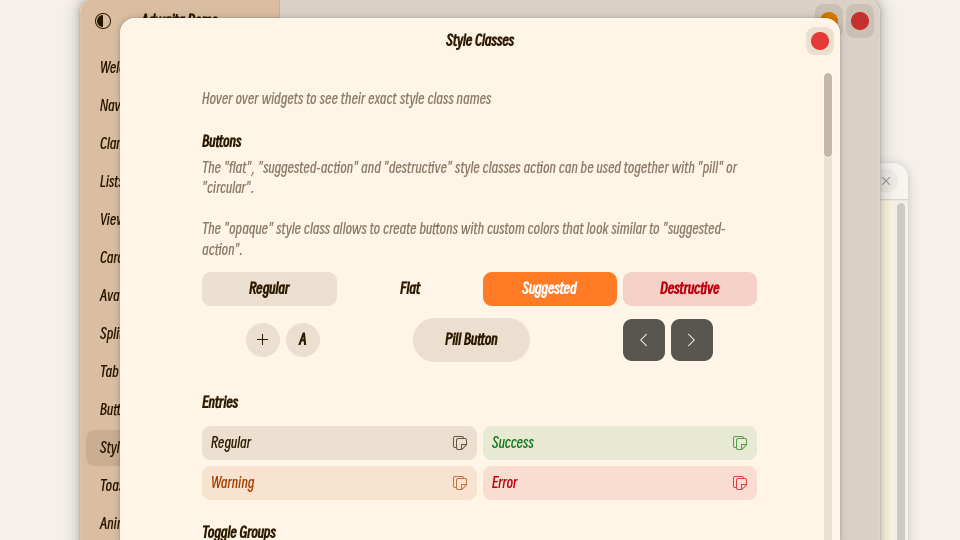960x540 pixels.
Task: Click the dark left chevron button
Action: (x=644, y=340)
